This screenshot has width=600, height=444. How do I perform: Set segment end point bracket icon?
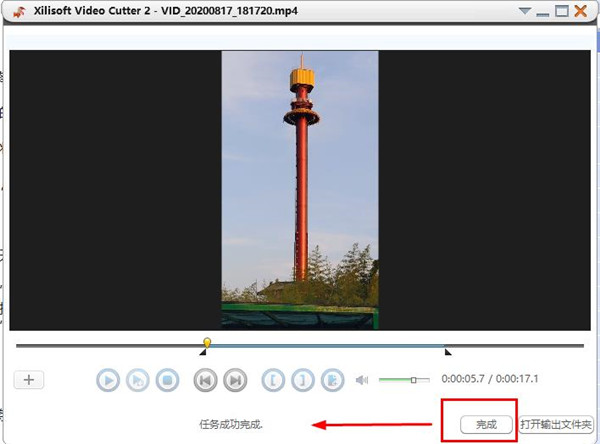tap(303, 380)
